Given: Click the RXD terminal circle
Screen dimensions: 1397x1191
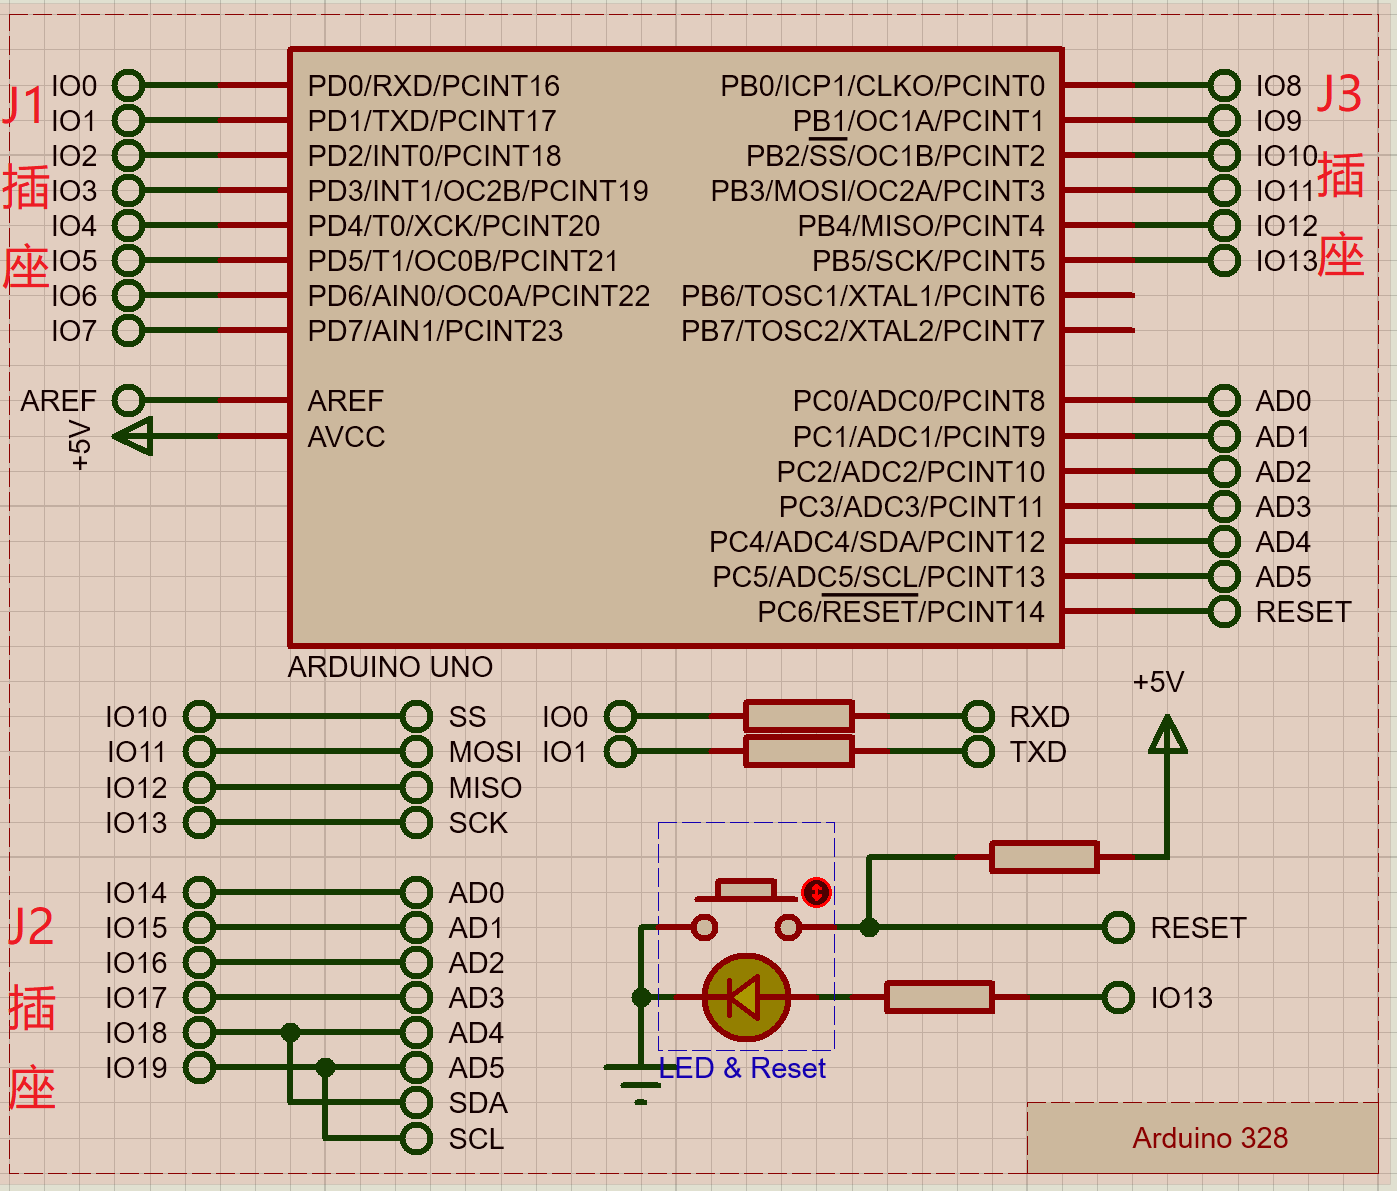Looking at the screenshot, I should tap(978, 716).
